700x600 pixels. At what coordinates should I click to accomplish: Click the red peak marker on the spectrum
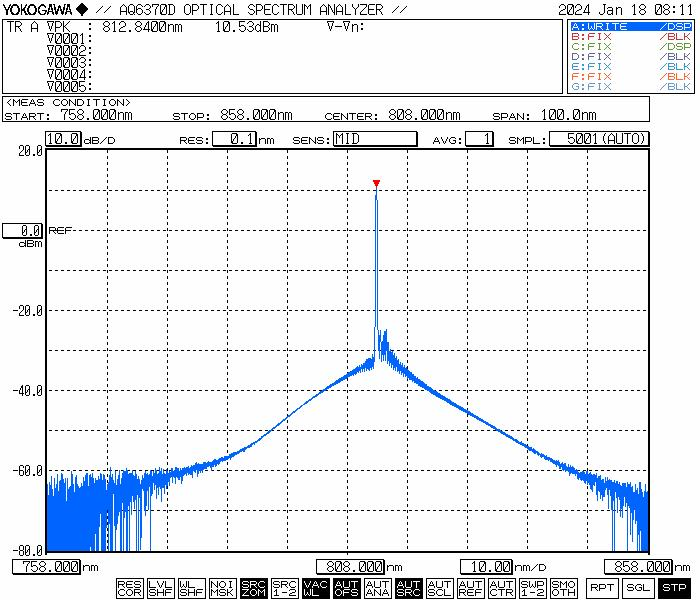(376, 183)
